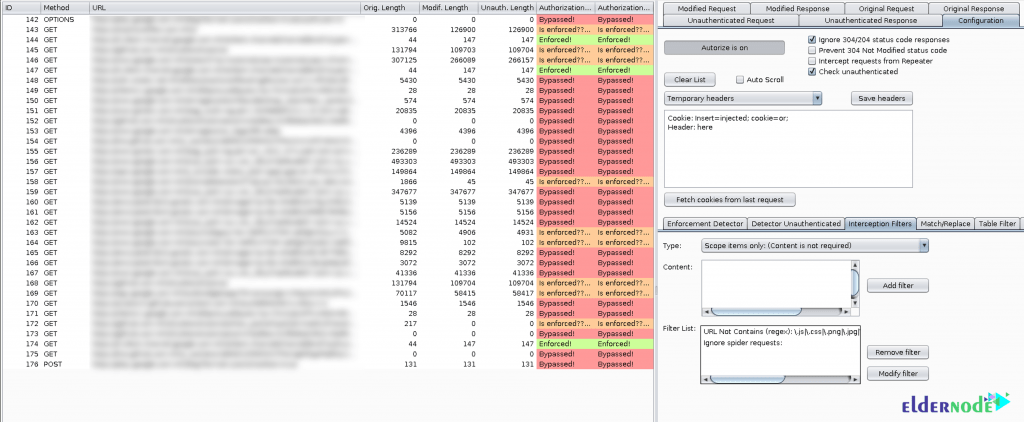
Task: Show the Original Response tab
Action: [973, 8]
